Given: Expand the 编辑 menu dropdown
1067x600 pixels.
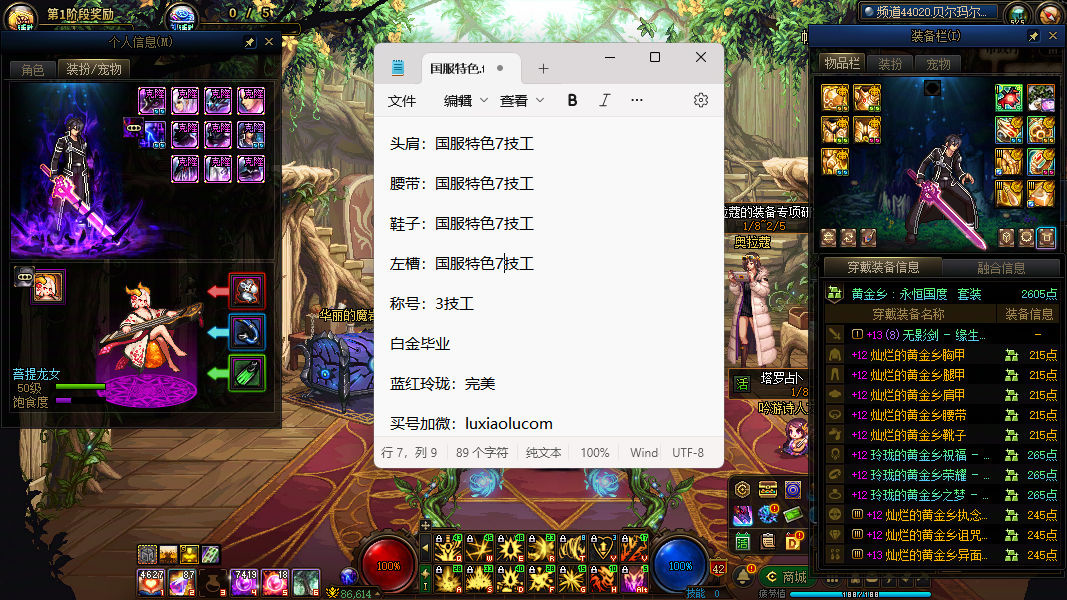Looking at the screenshot, I should (465, 100).
